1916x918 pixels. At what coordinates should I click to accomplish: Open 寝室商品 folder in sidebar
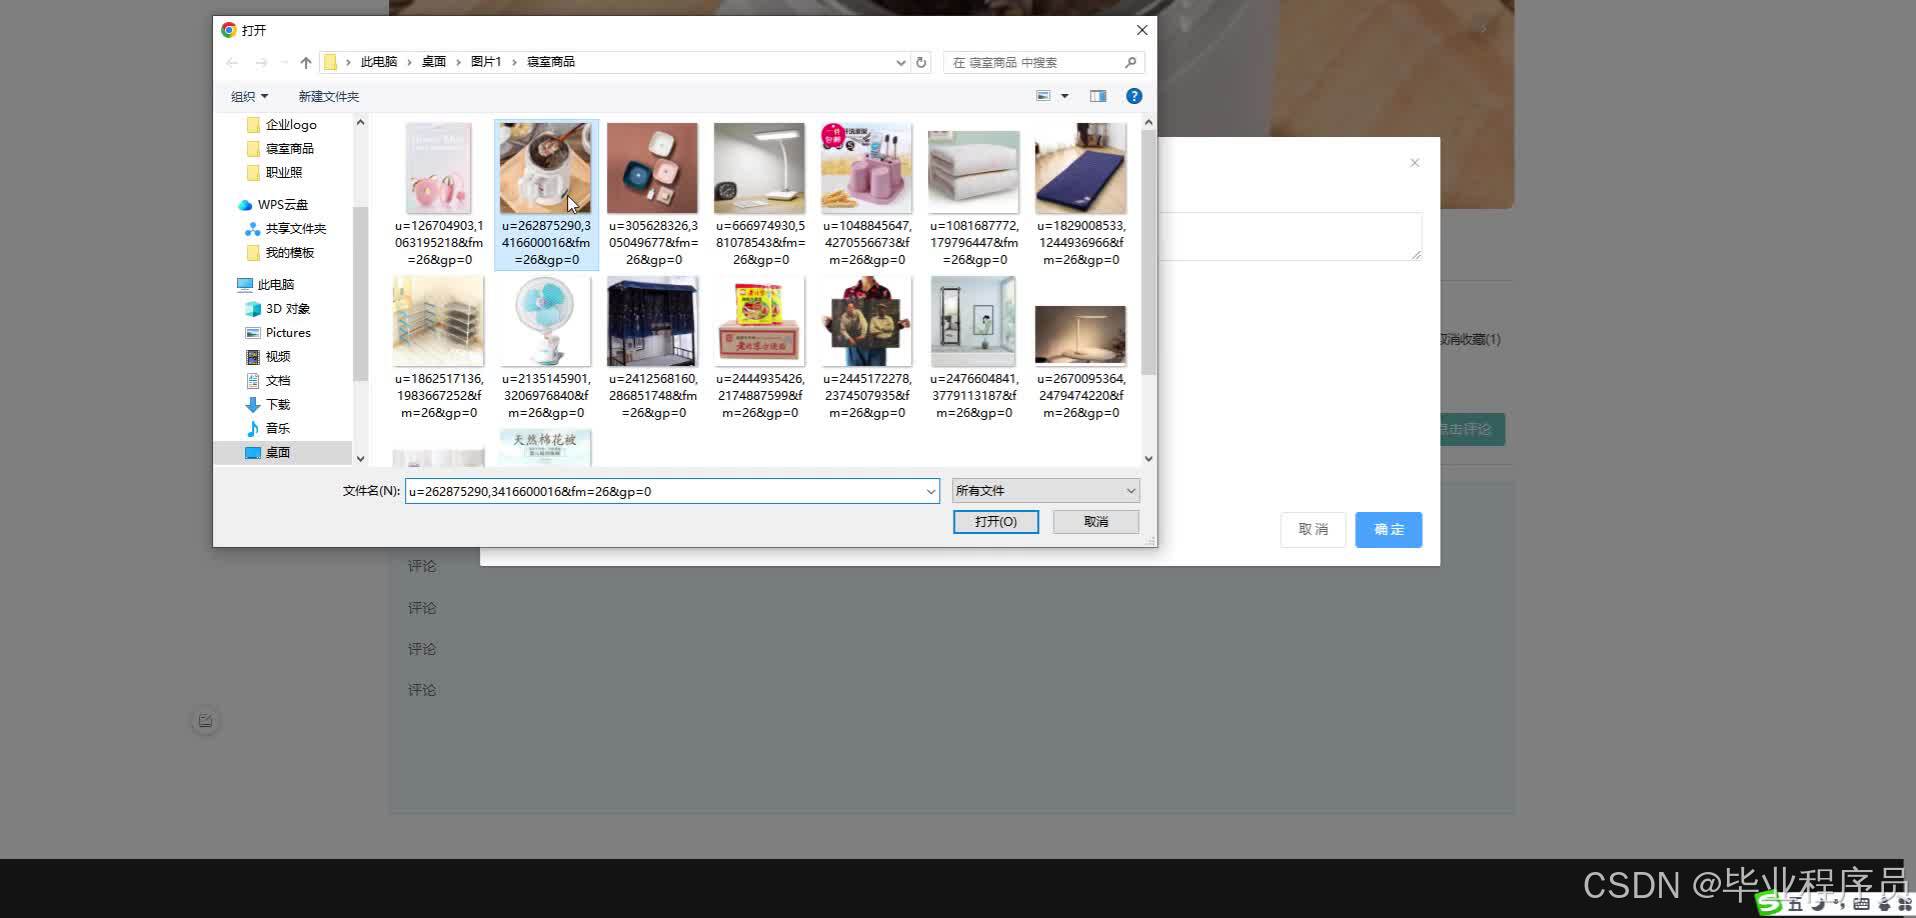coord(280,149)
